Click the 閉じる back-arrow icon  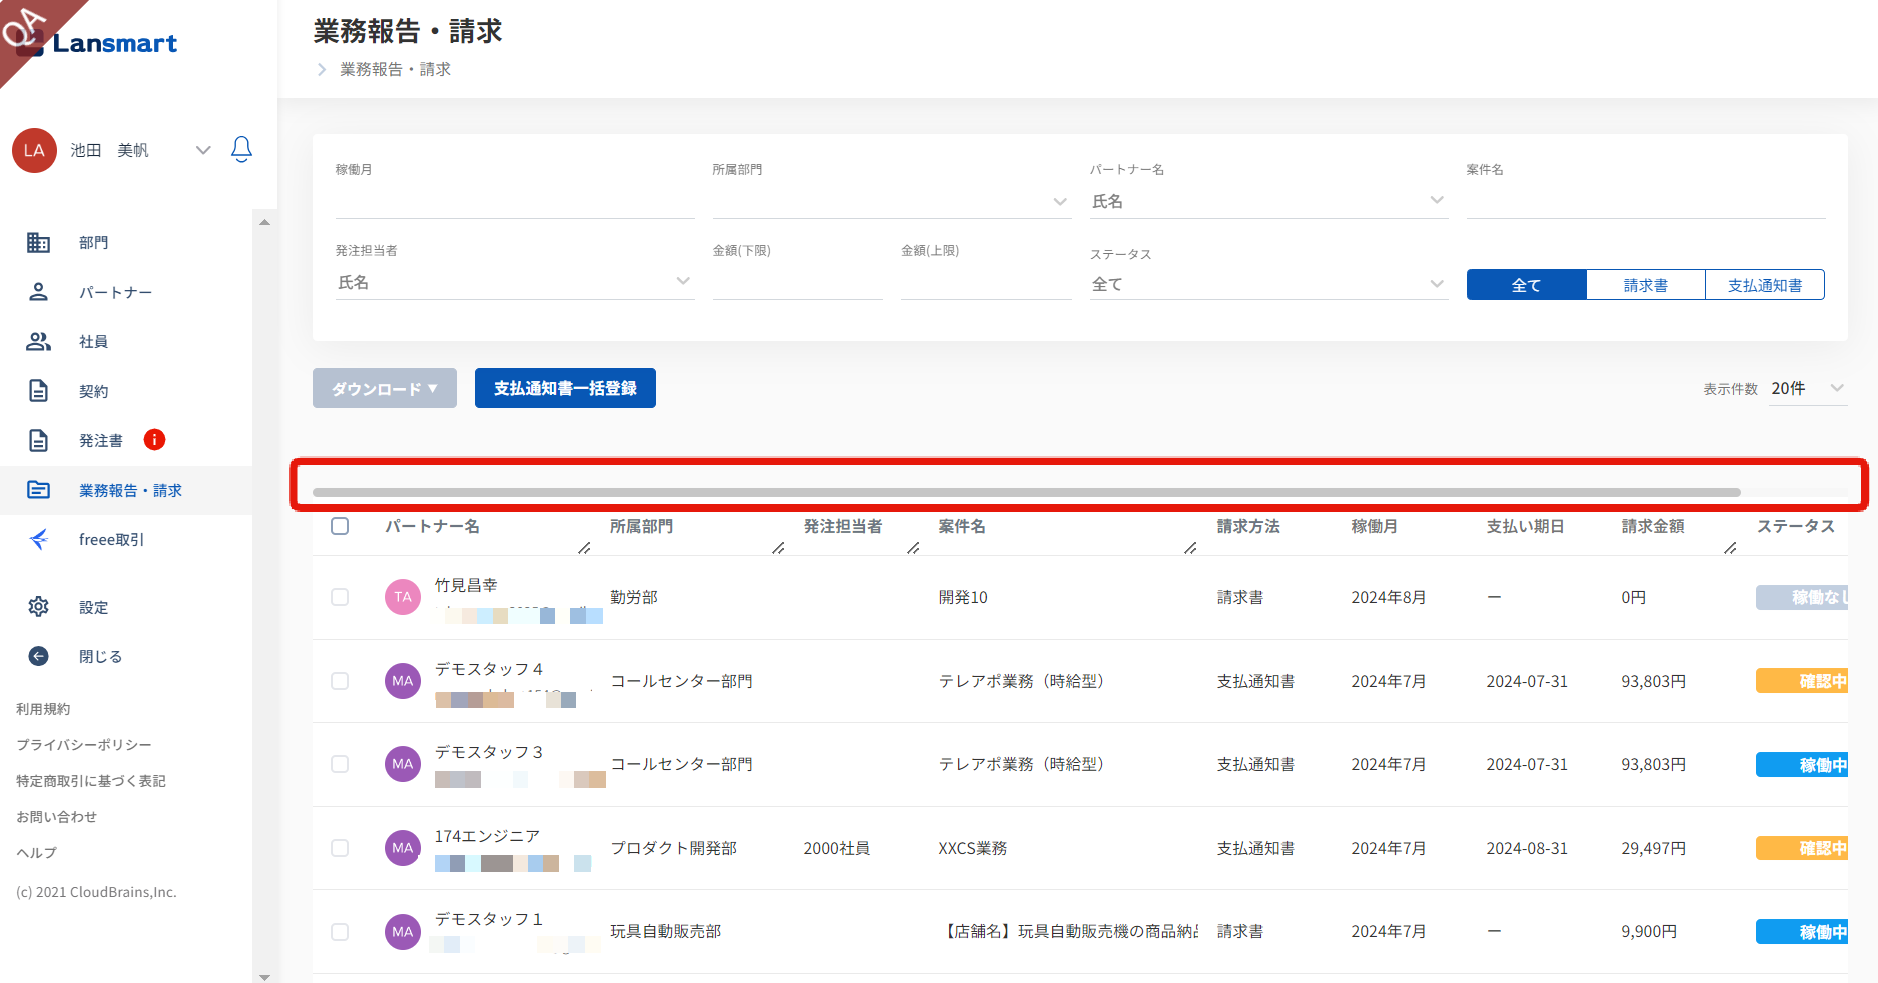(38, 656)
